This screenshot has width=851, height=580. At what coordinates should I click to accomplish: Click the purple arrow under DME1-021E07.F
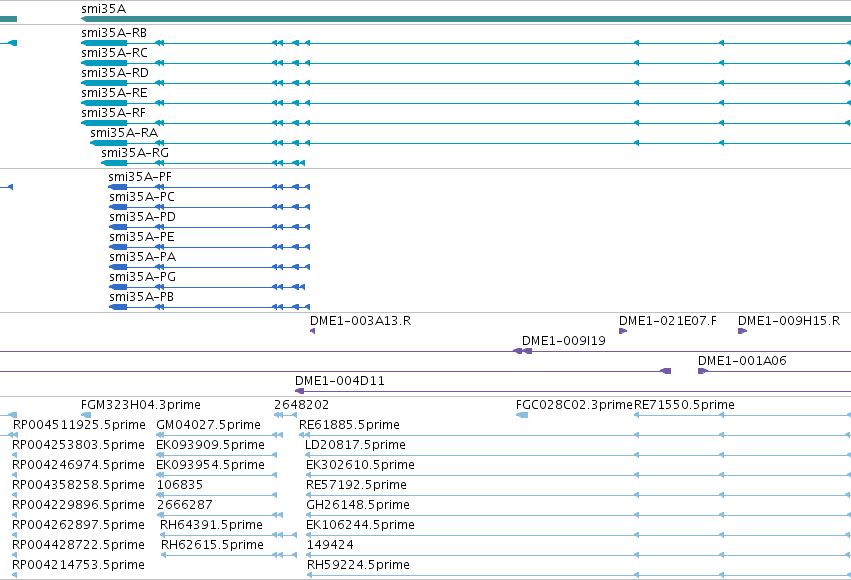click(x=623, y=331)
